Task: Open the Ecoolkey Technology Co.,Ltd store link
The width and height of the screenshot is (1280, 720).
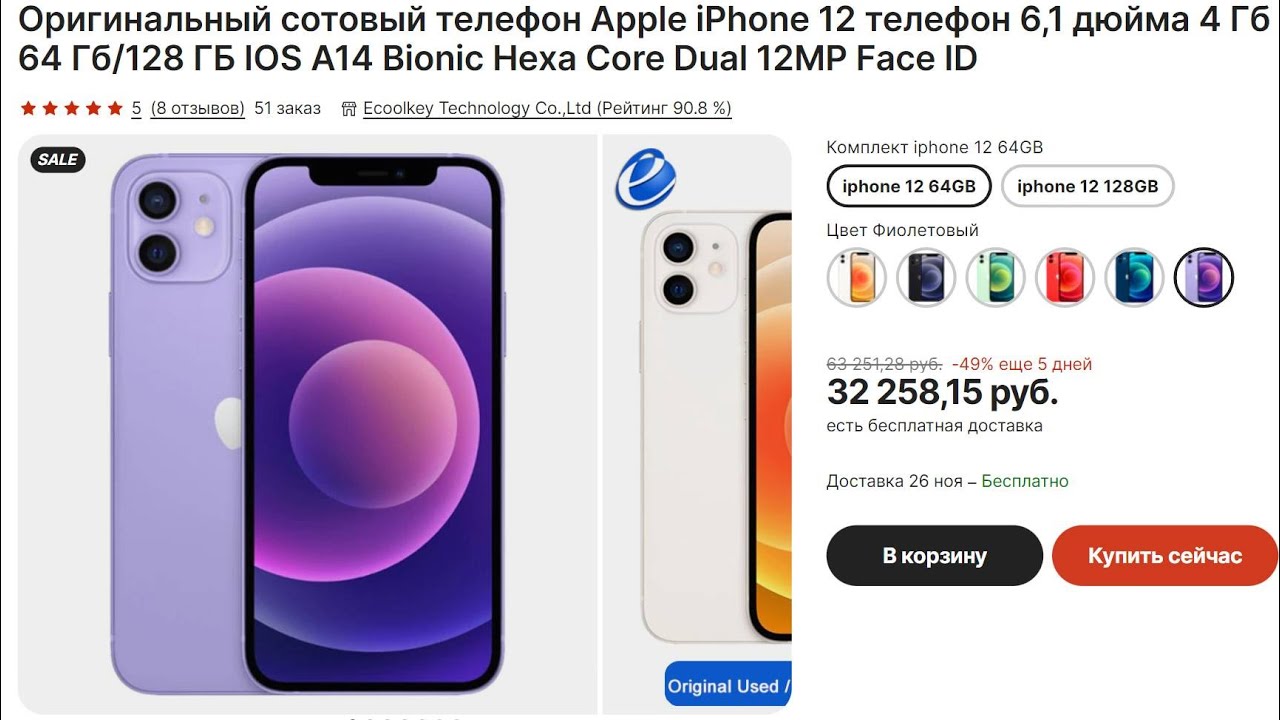Action: click(547, 108)
